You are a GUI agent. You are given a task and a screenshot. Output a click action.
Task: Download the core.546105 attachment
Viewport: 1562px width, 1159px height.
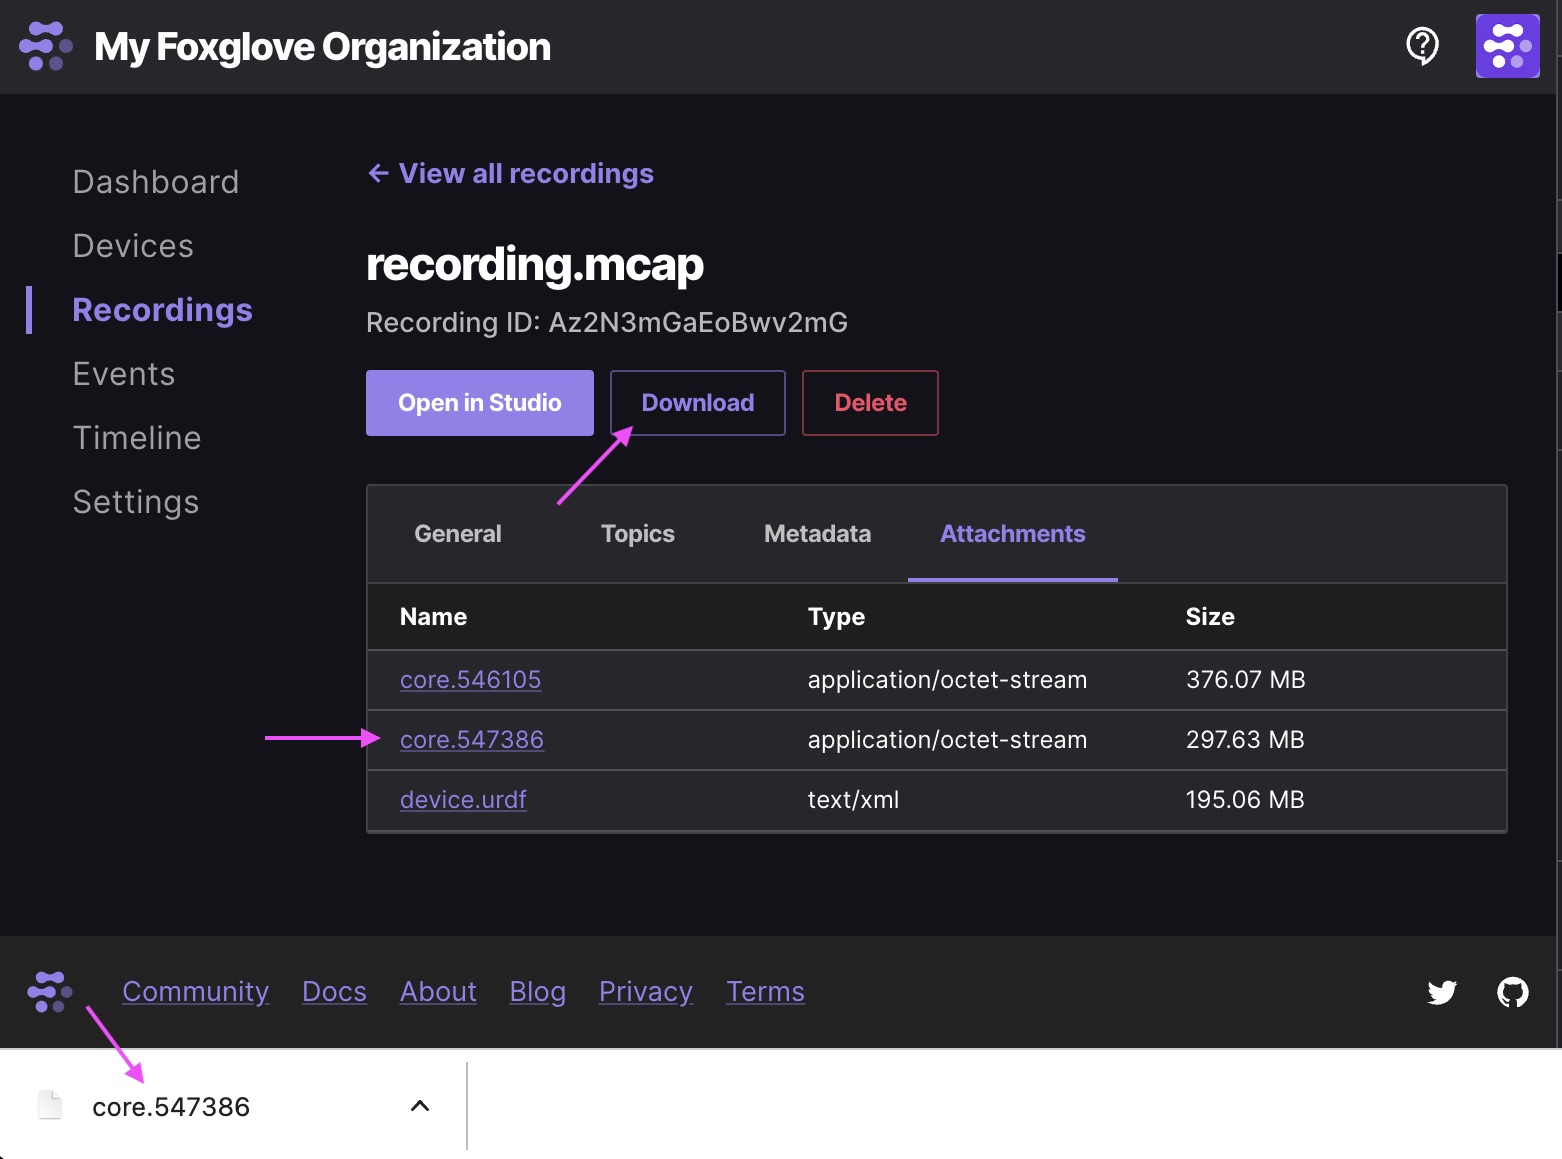(470, 679)
